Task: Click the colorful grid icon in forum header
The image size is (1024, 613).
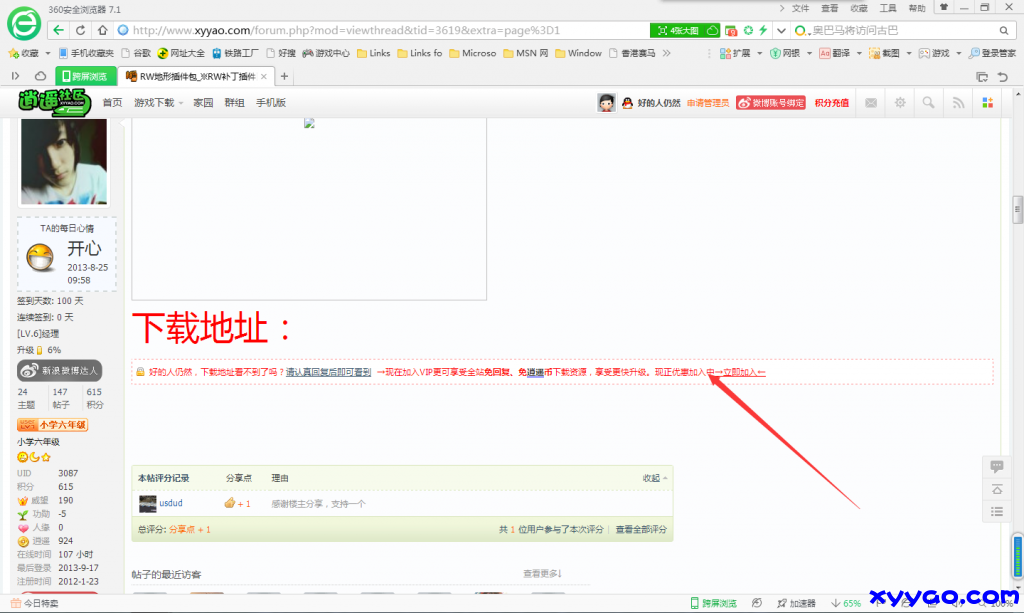Action: (988, 100)
